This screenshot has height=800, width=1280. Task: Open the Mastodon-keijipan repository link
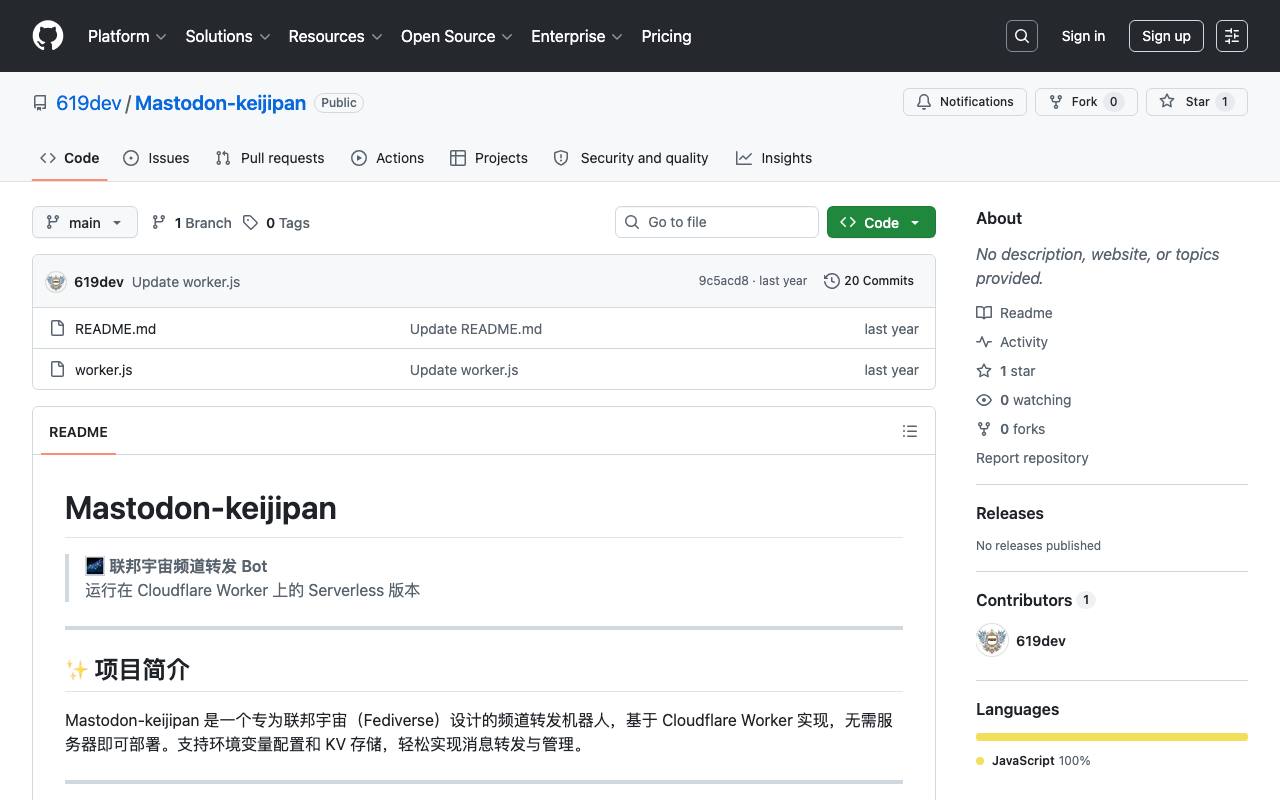(x=220, y=103)
